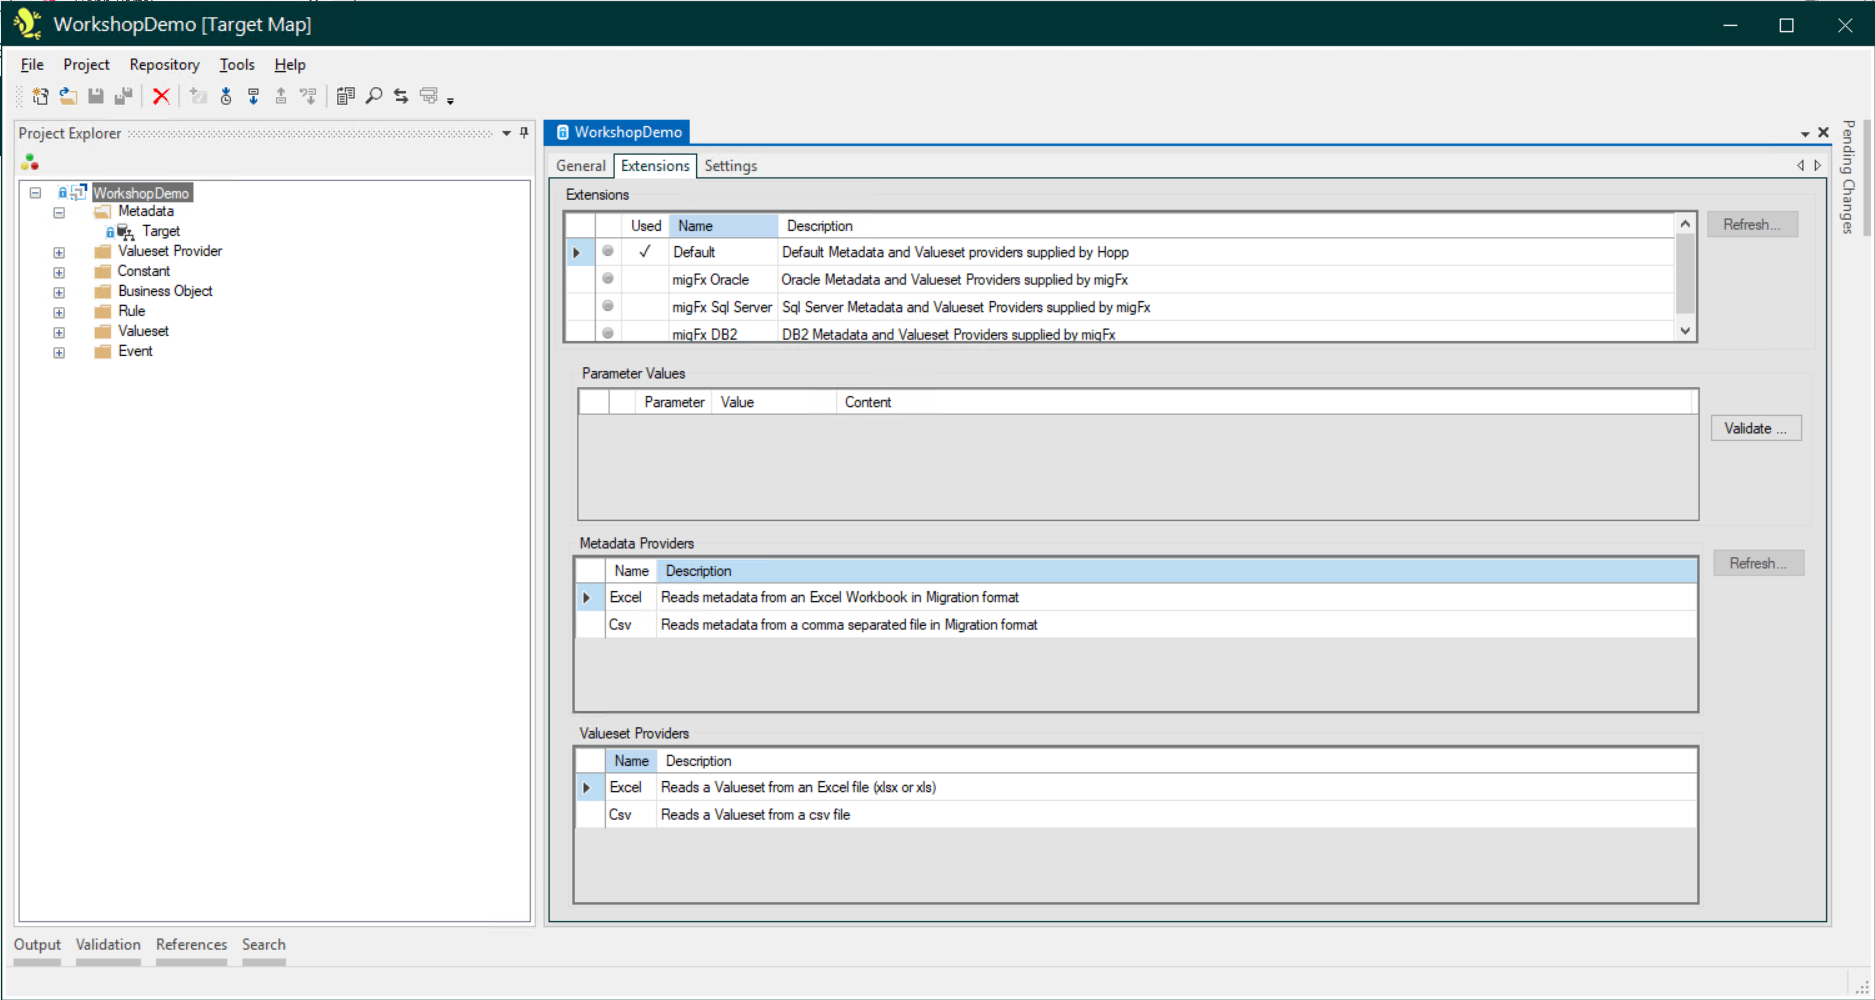Pin the Project Explorer panel
Screen dimensions: 1875x1000
[524, 133]
